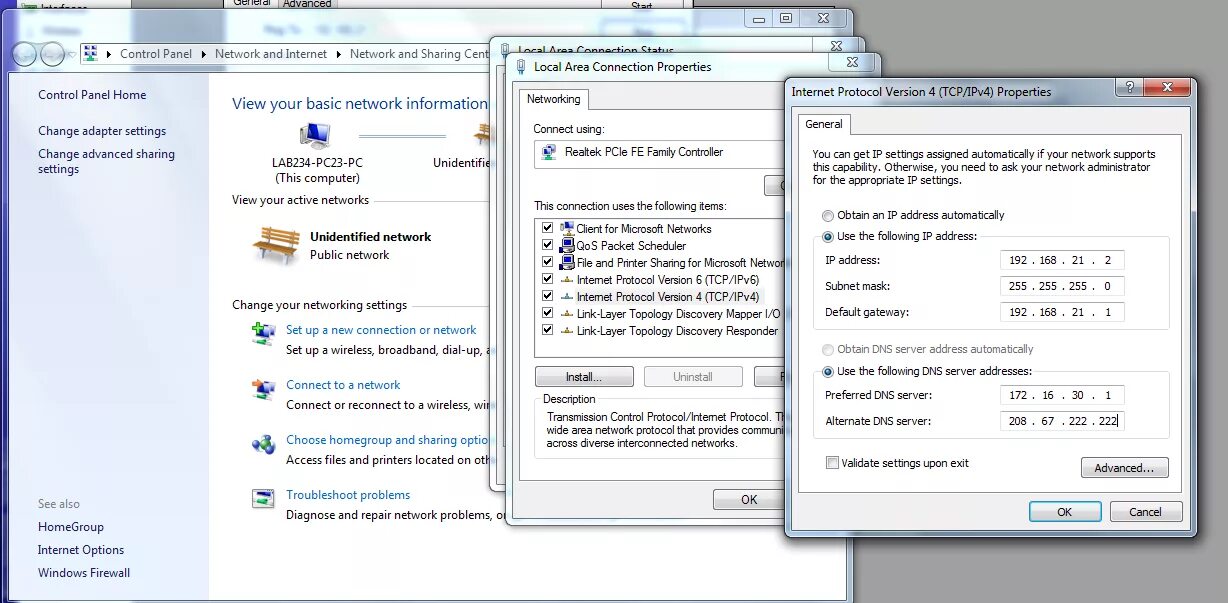Image resolution: width=1228 pixels, height=603 pixels.
Task: Select Obtain an IP address automatically
Action: point(827,215)
